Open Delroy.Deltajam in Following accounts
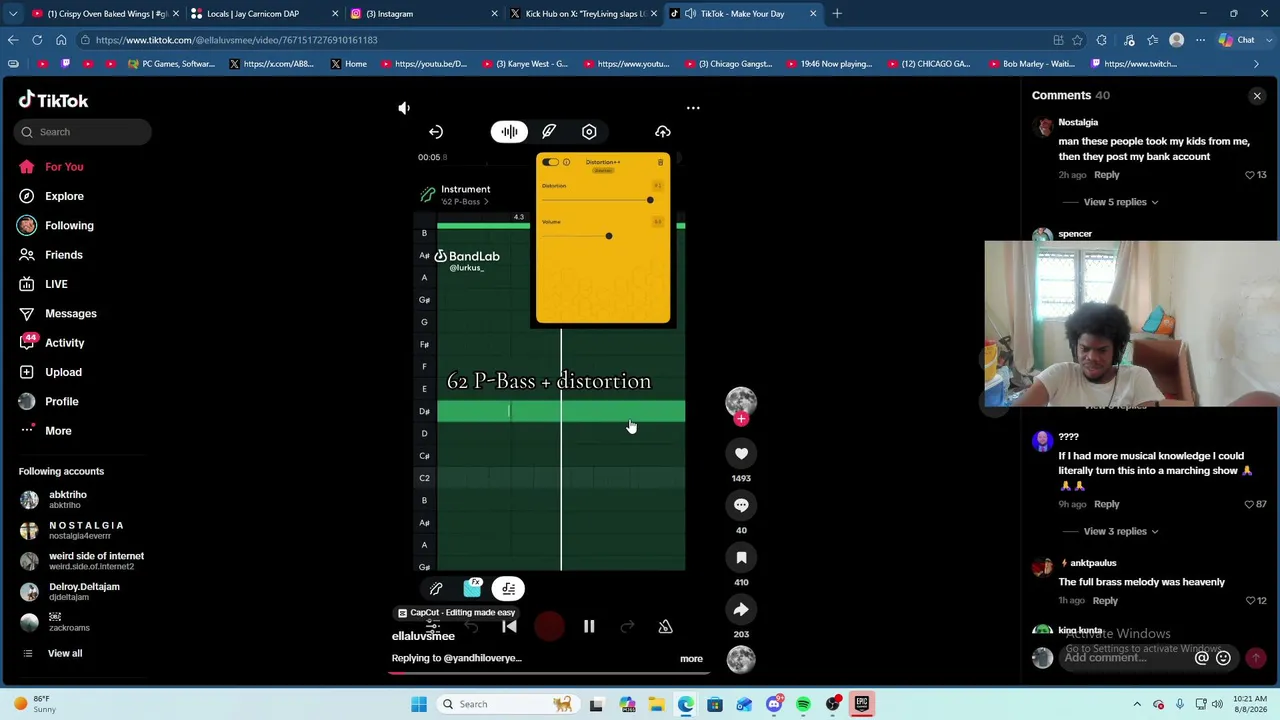This screenshot has height=720, width=1280. click(84, 592)
